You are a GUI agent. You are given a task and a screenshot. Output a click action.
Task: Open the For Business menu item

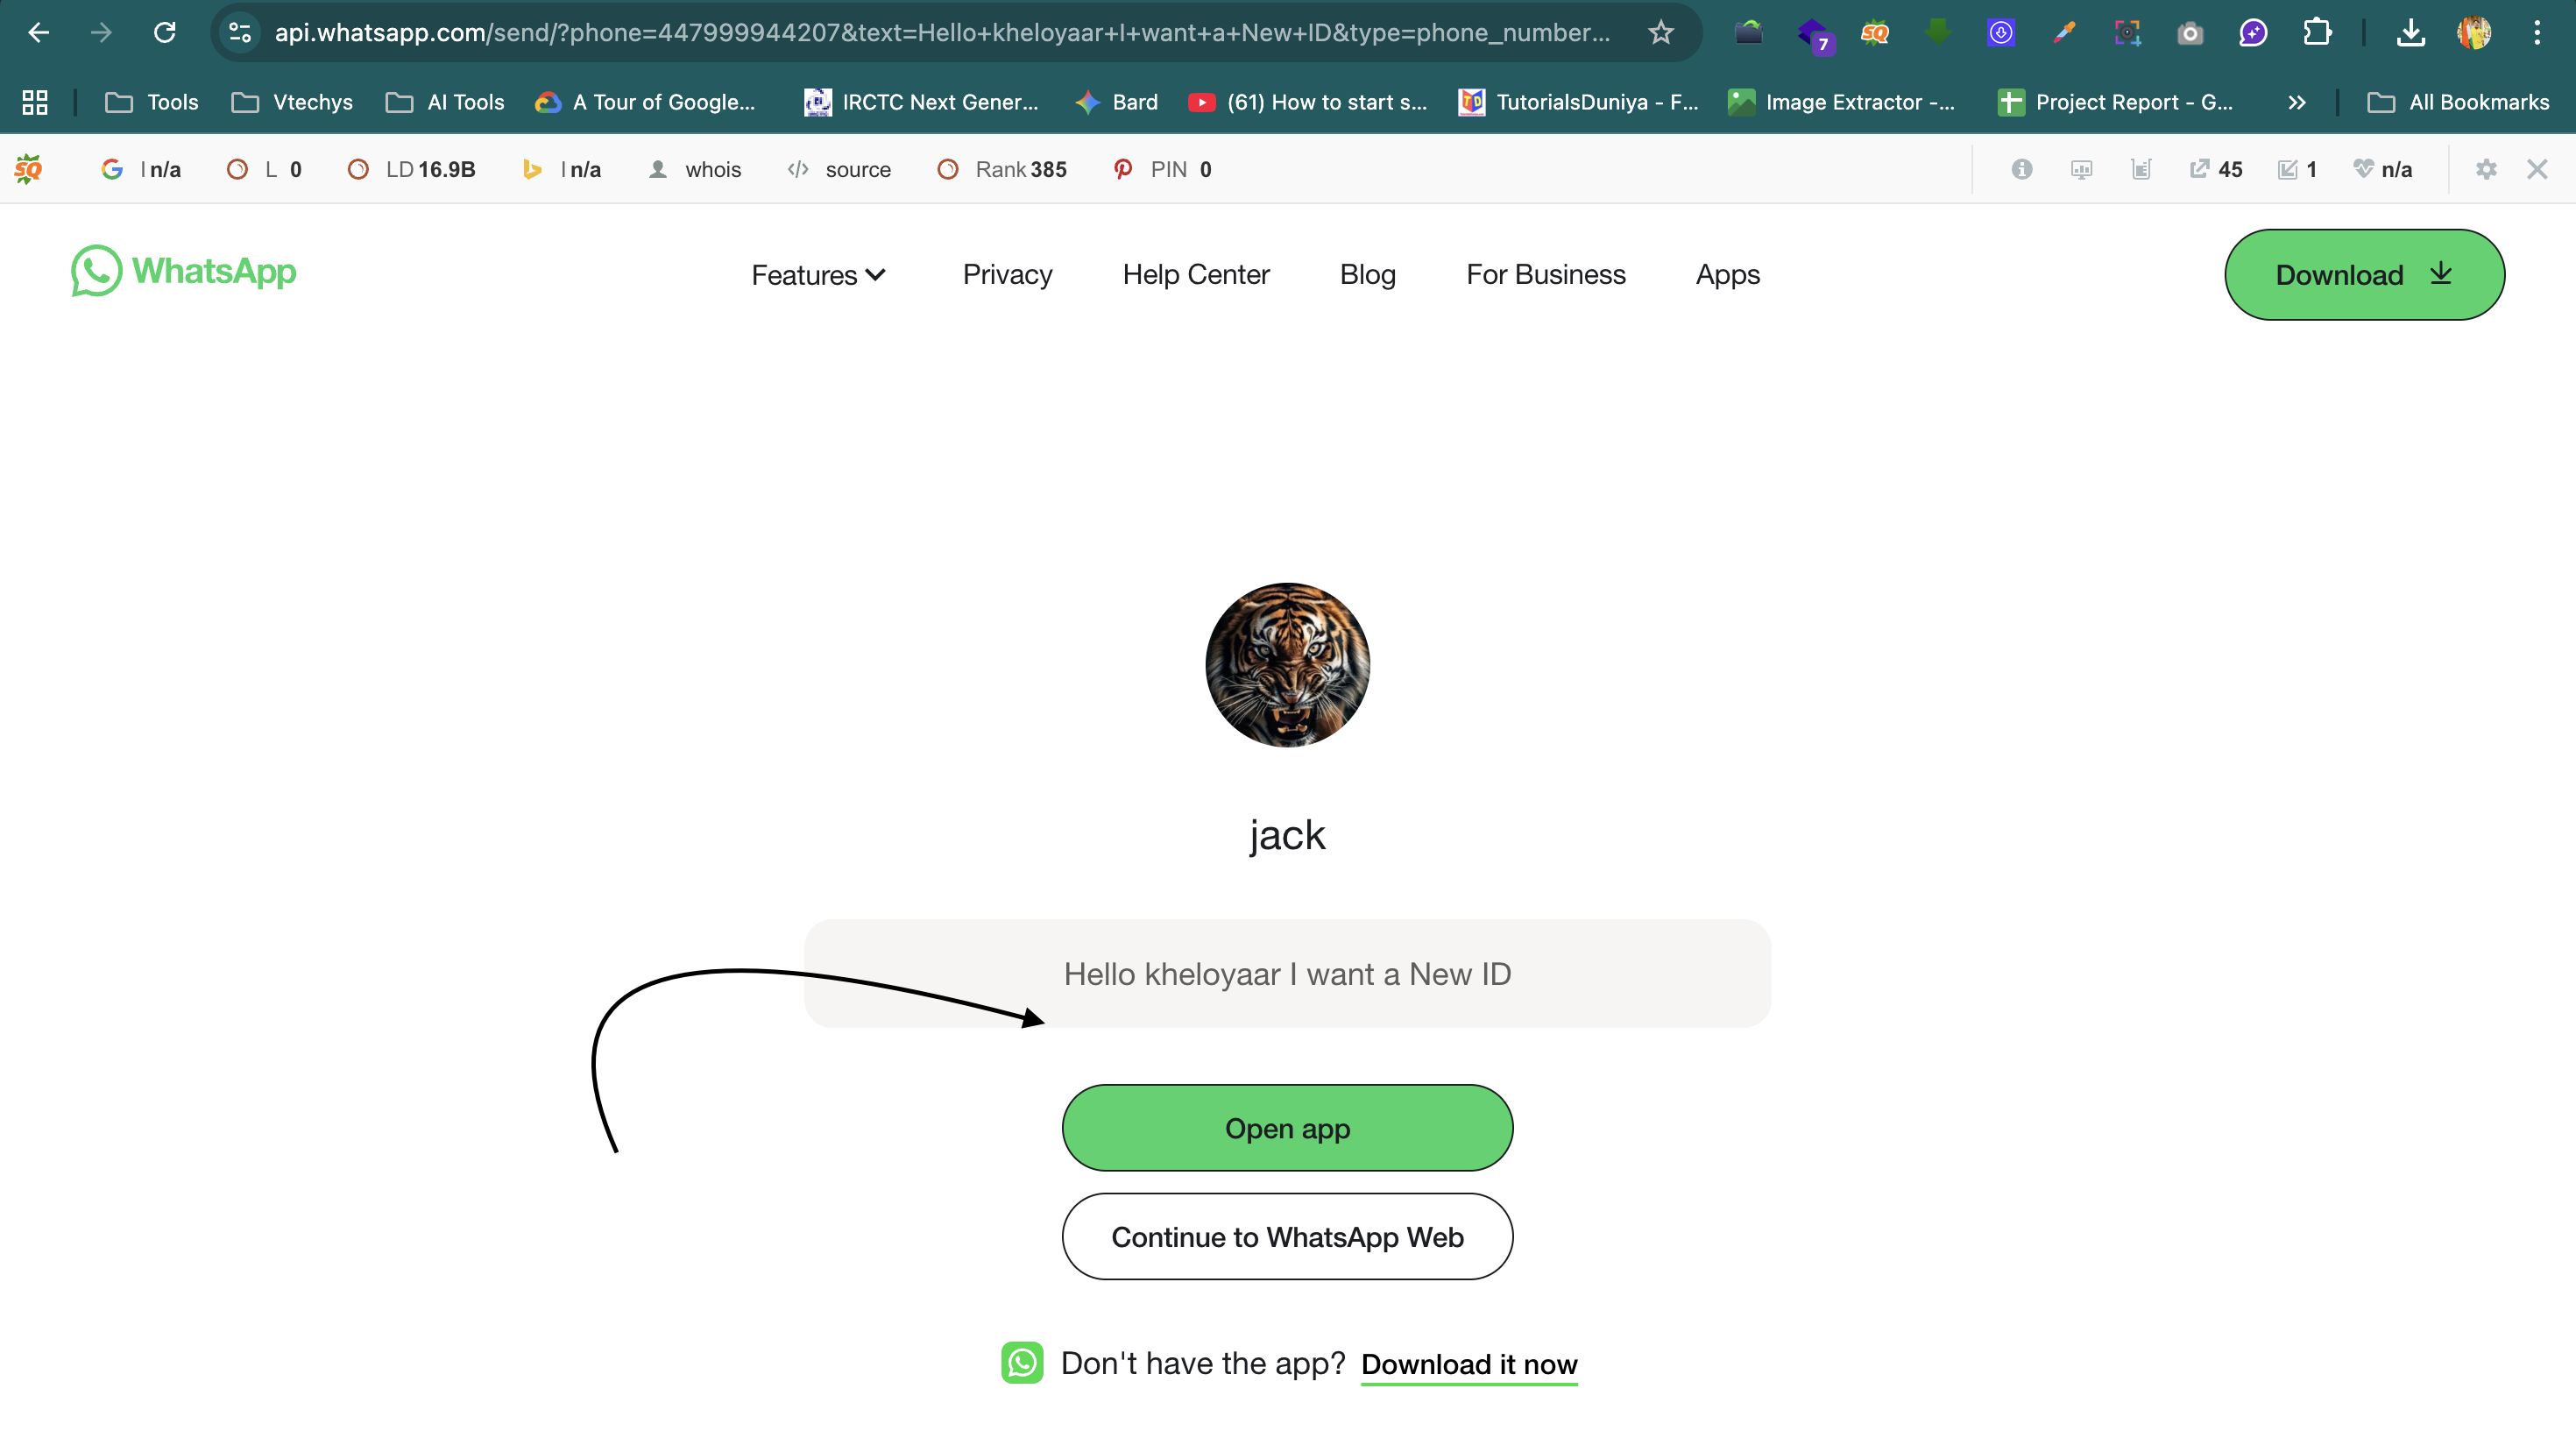pos(1544,274)
